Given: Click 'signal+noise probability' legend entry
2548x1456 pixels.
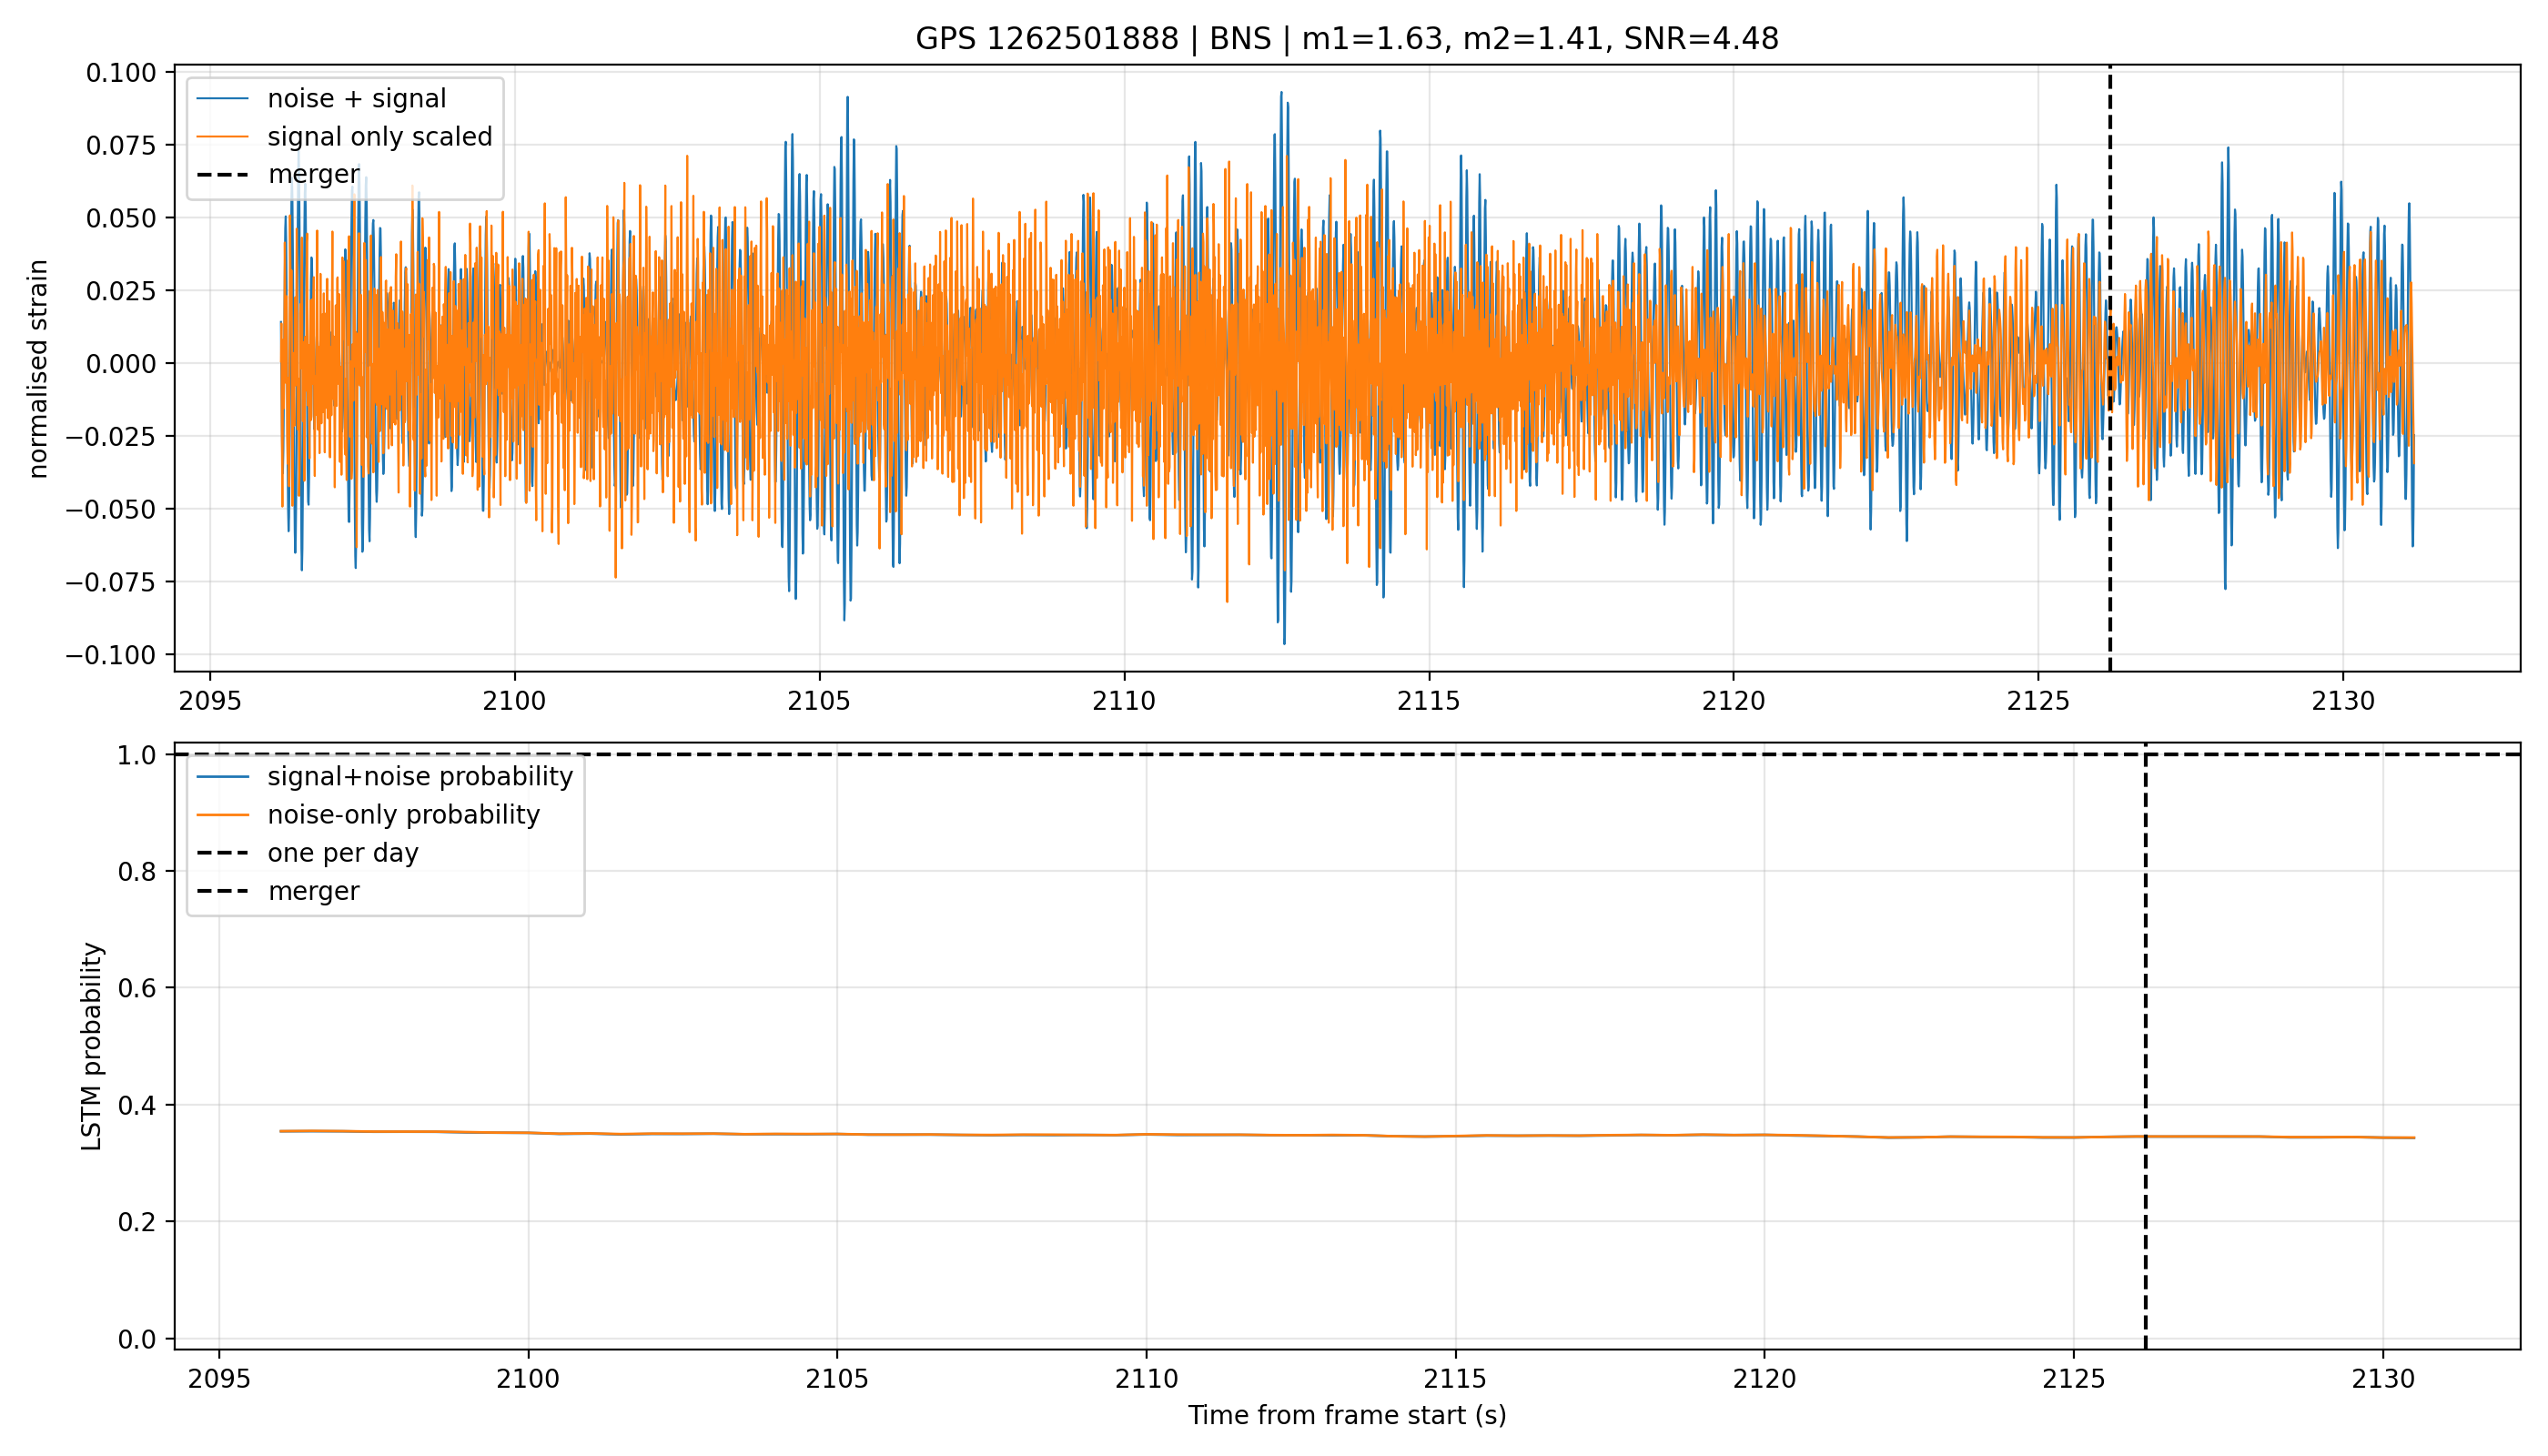Looking at the screenshot, I should (420, 777).
